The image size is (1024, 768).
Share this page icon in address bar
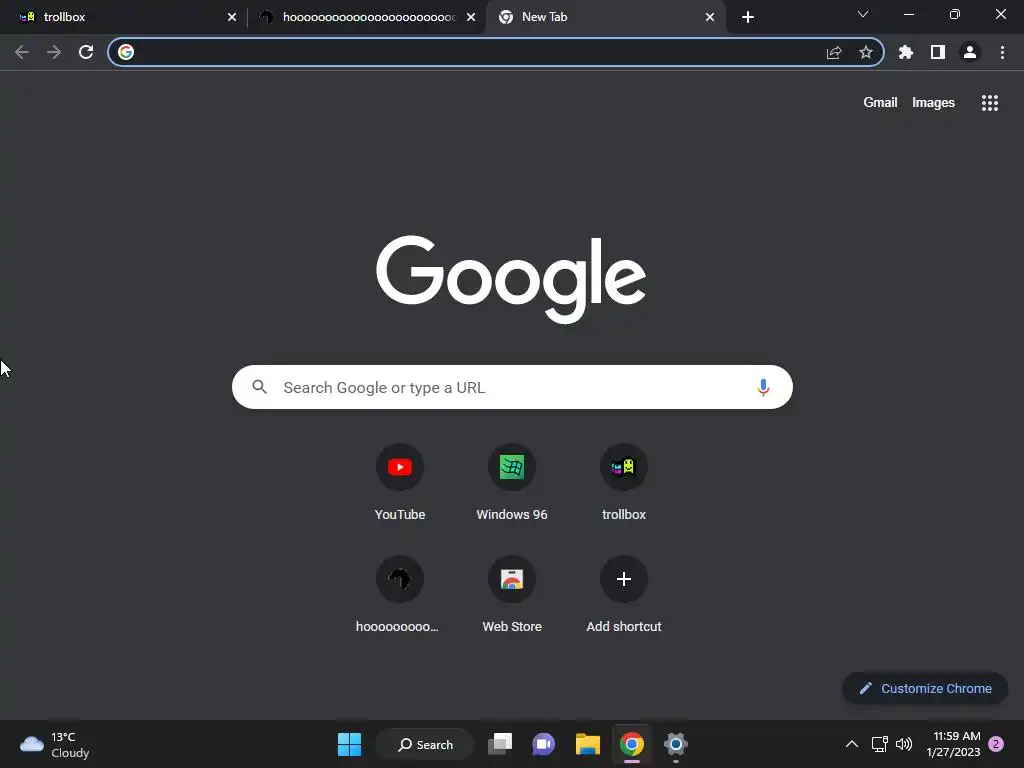click(x=834, y=52)
